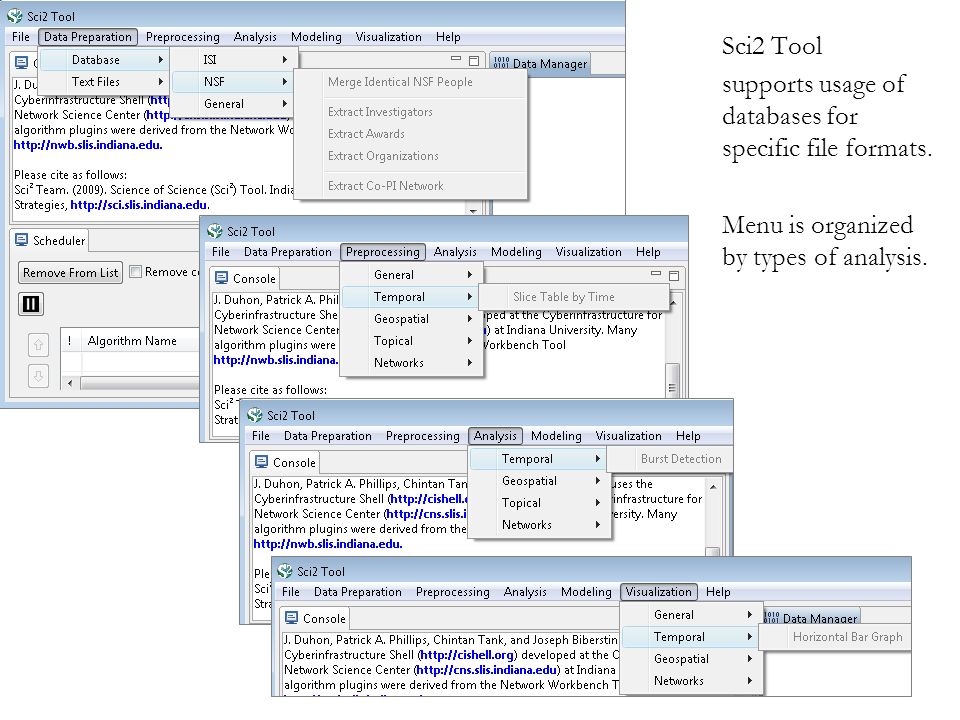Click Sci2 logo in window with Visualization menu open

(285, 571)
